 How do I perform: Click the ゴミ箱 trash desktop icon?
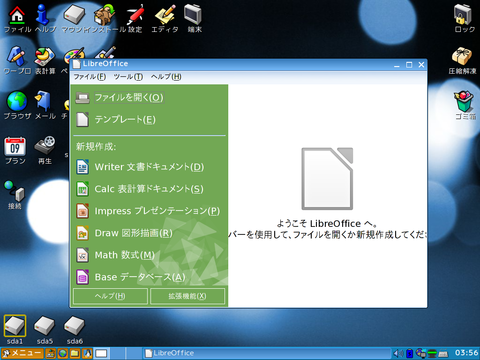point(465,105)
